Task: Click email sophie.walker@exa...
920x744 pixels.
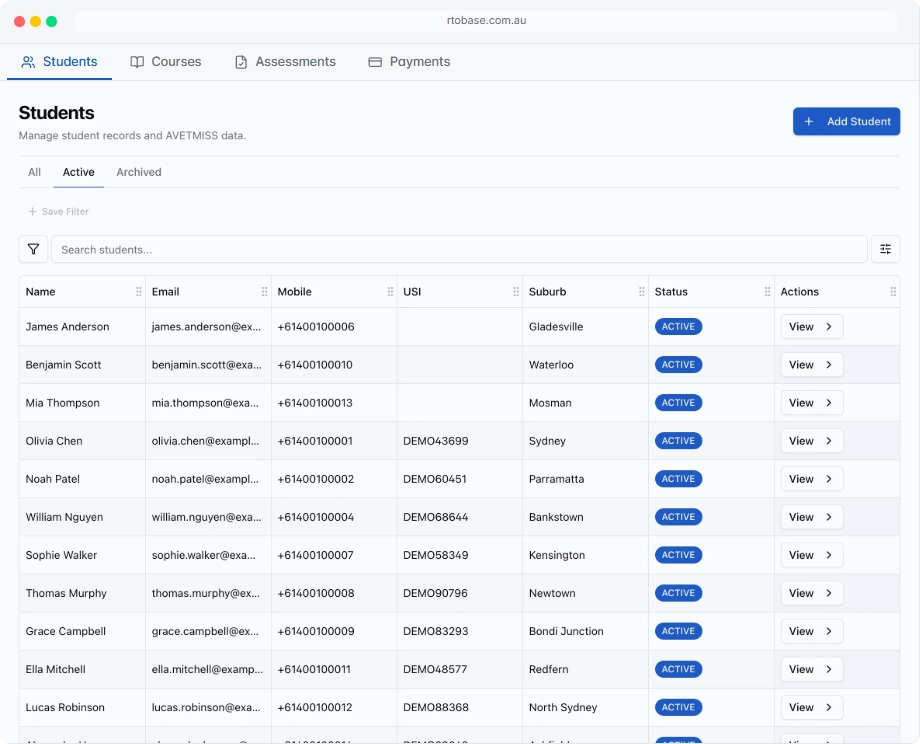Action: (x=204, y=555)
